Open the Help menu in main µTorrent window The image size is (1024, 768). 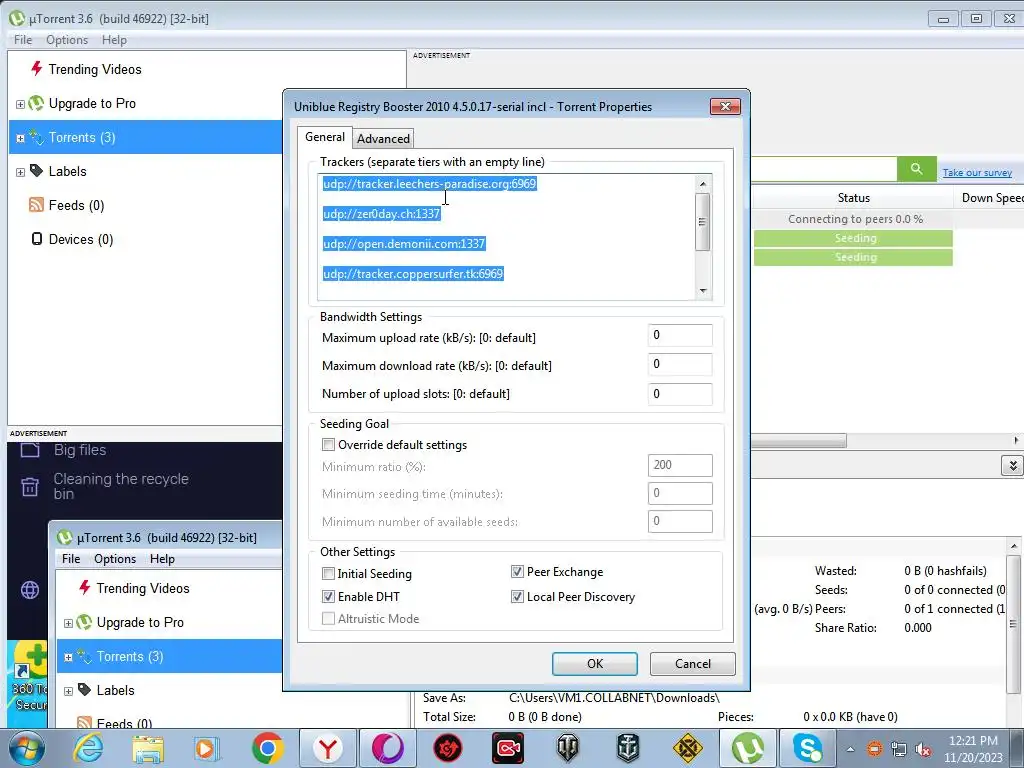coord(114,39)
